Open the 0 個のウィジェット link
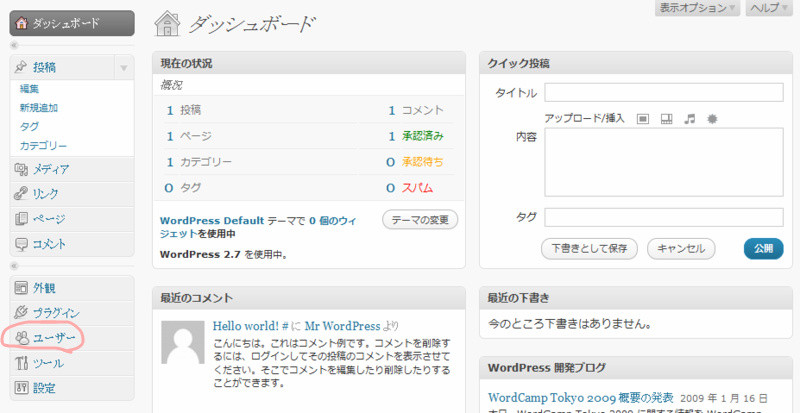Viewport: 800px width, 413px height. (x=258, y=227)
